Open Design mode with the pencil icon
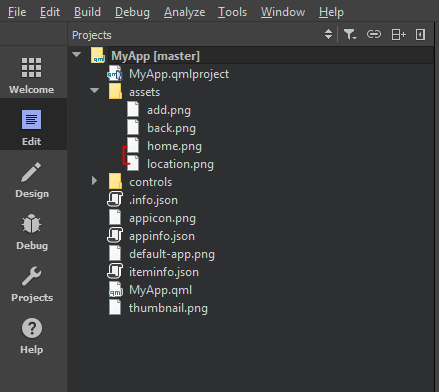Image resolution: width=439 pixels, height=392 pixels. (32, 179)
